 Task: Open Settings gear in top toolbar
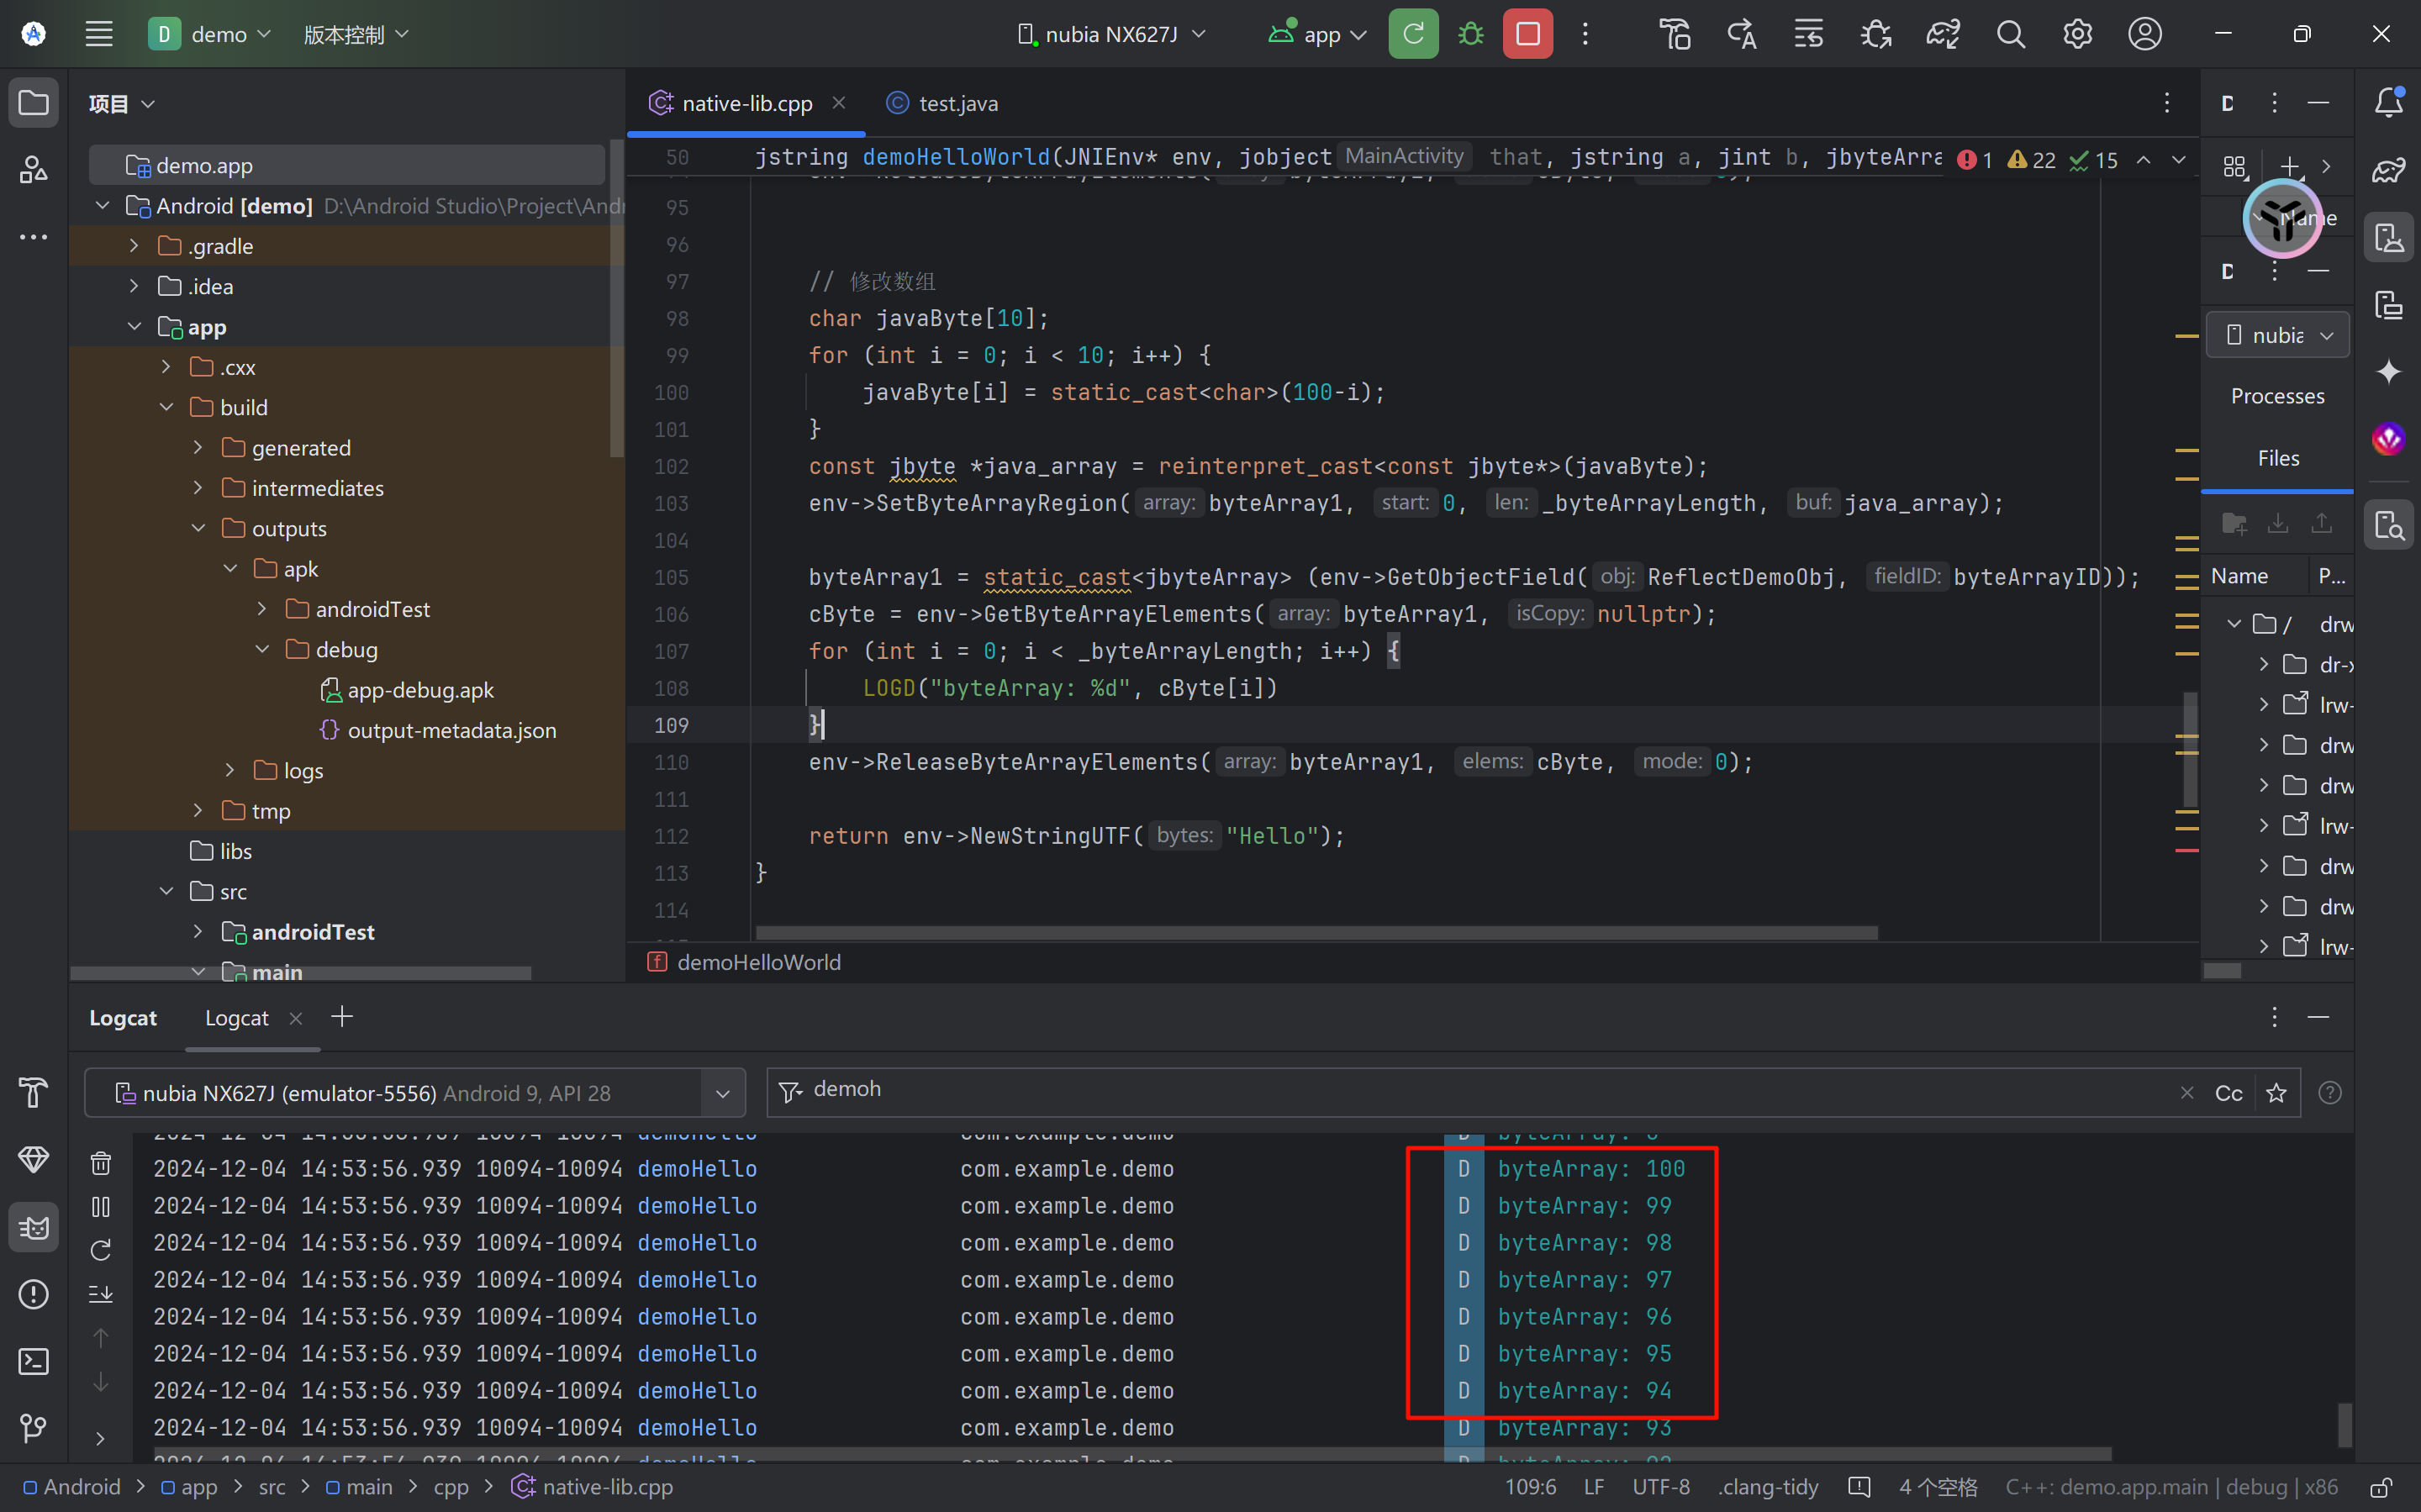2077,34
